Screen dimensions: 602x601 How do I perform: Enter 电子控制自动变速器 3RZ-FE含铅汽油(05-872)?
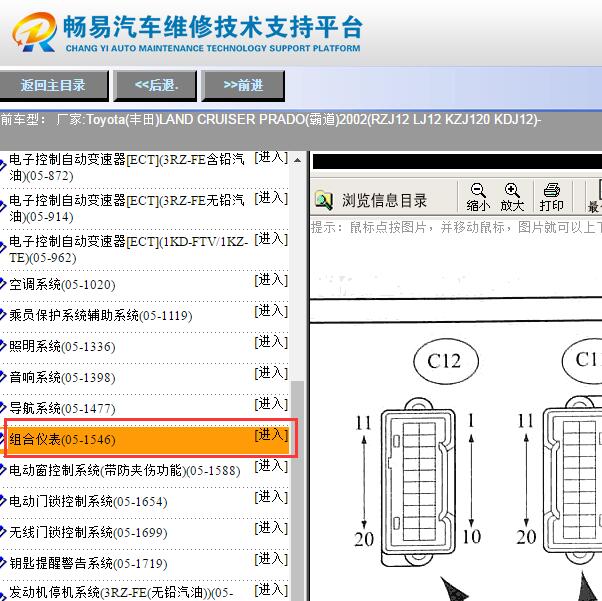click(271, 157)
